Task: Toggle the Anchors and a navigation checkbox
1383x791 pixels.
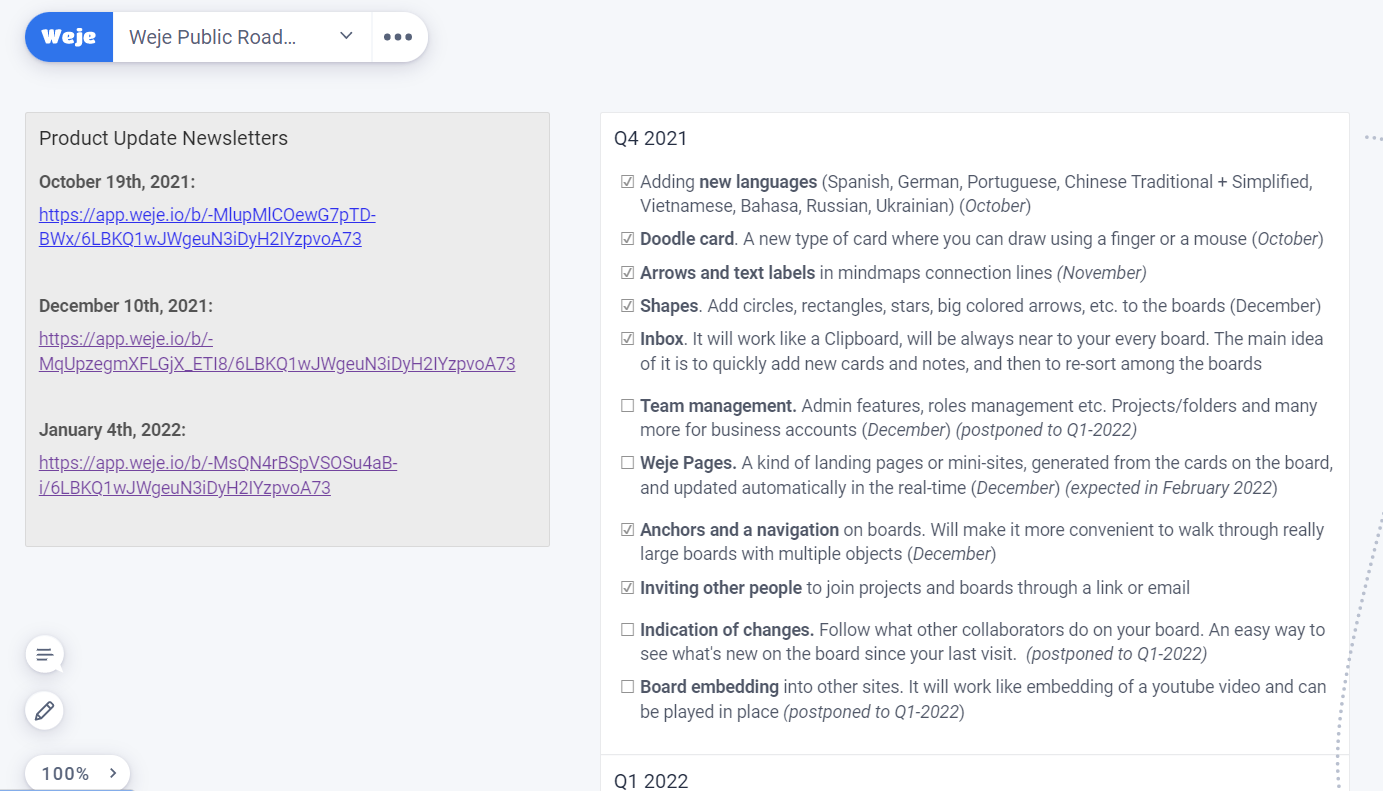Action: (627, 530)
